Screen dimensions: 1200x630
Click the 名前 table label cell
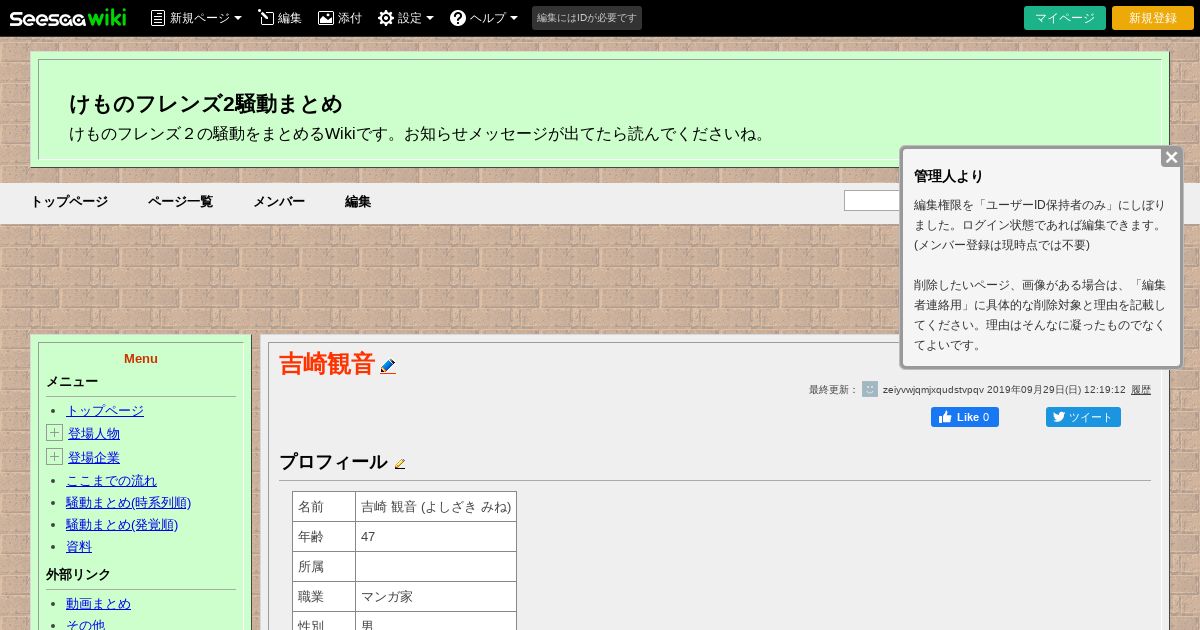pos(324,507)
